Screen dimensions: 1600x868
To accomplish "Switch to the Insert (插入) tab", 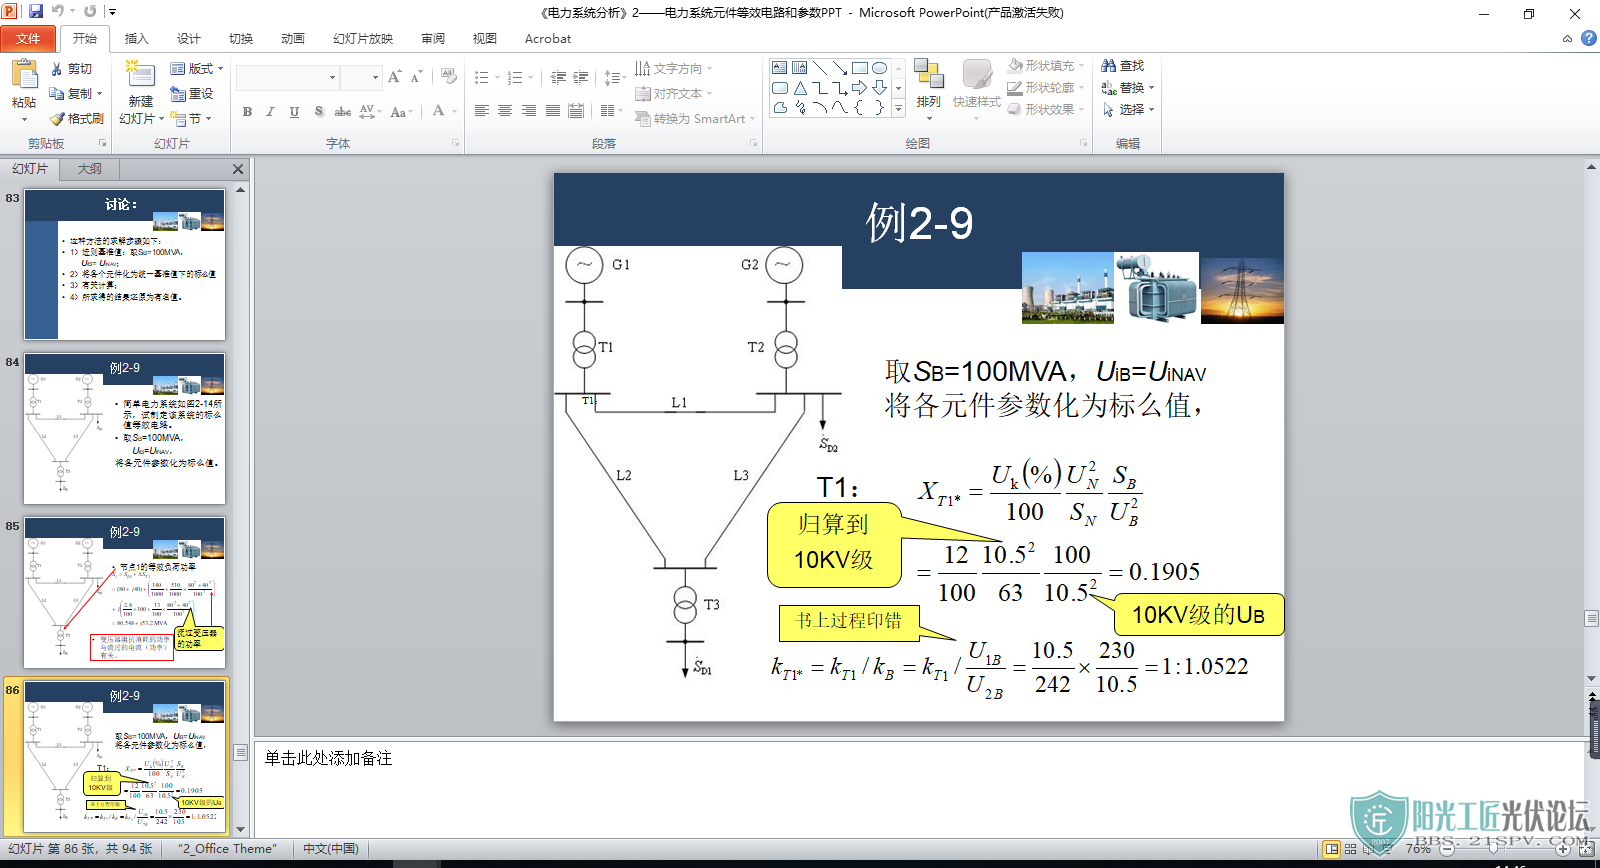I will pos(136,39).
